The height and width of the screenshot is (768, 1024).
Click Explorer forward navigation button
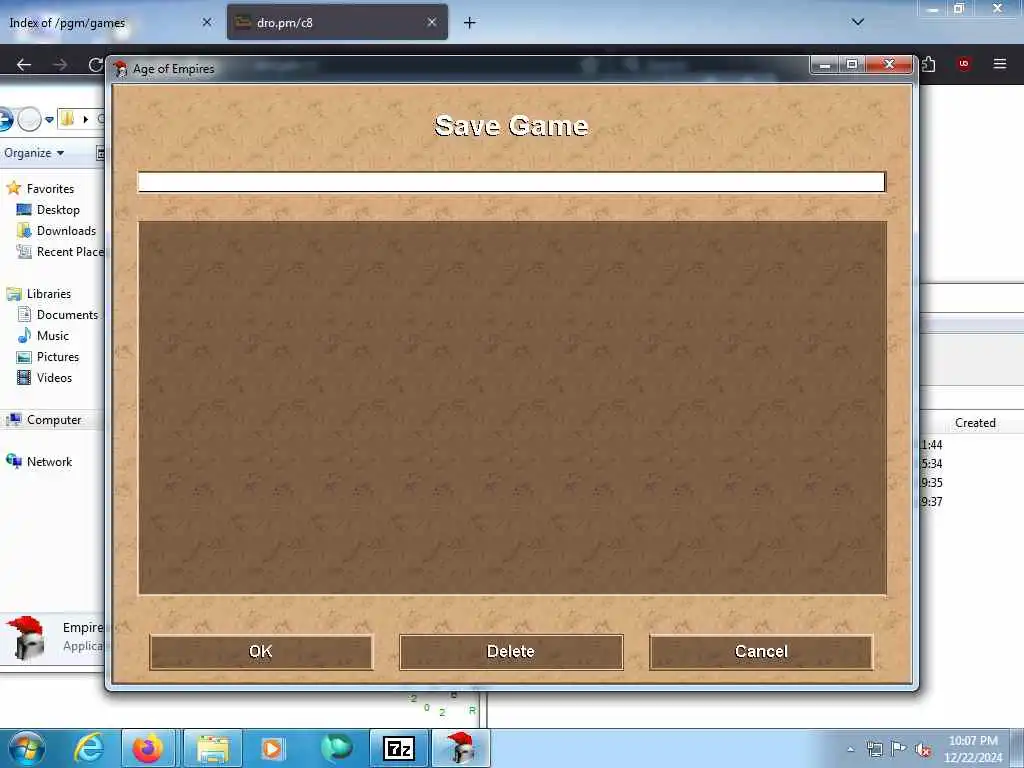point(29,120)
